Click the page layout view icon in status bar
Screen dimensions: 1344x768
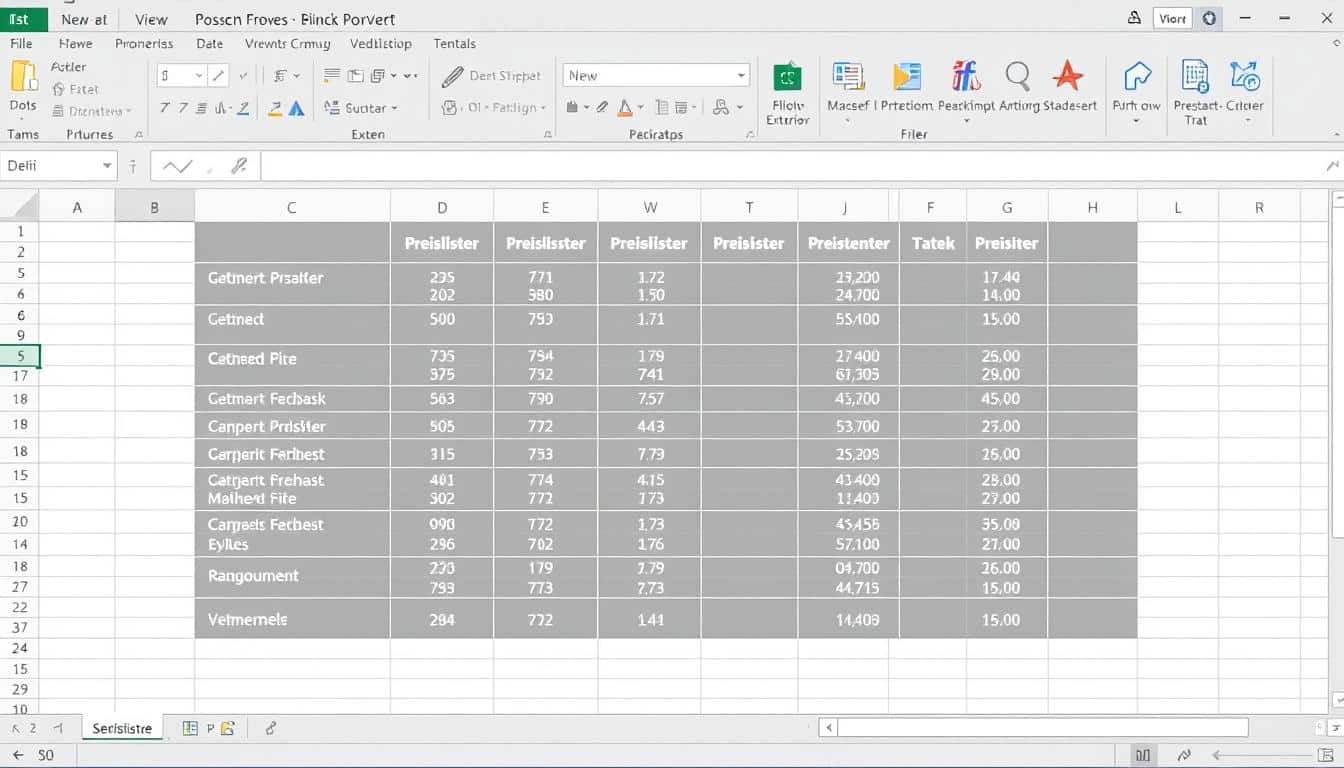coord(1143,756)
